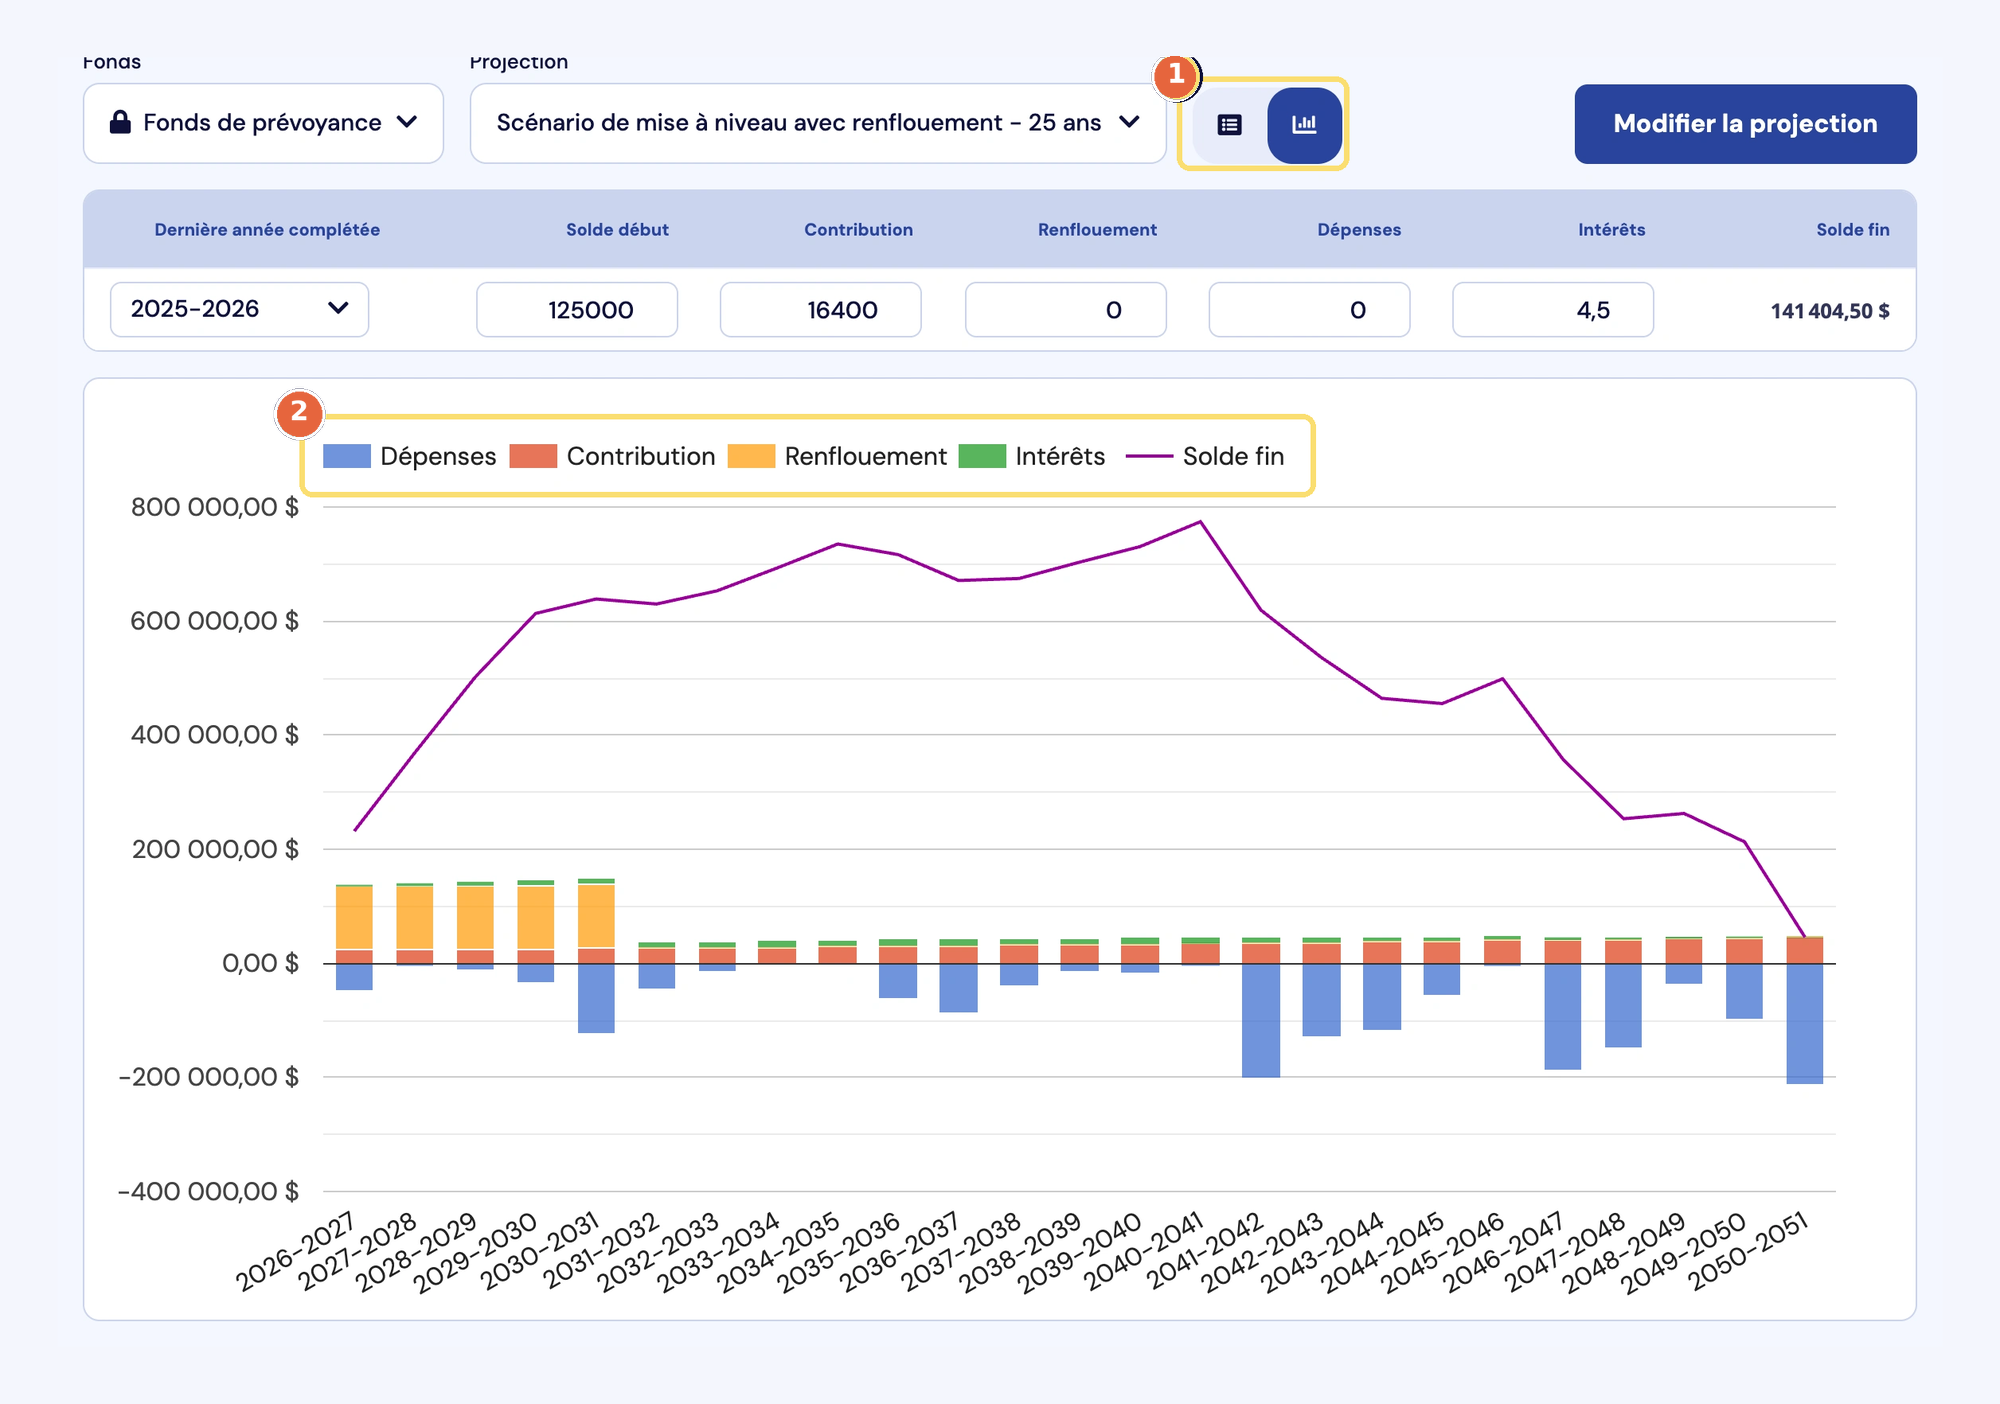Viewport: 2000px width, 1404px height.
Task: Click the orange Renflouement bar for 2026-2027
Action: 354,918
